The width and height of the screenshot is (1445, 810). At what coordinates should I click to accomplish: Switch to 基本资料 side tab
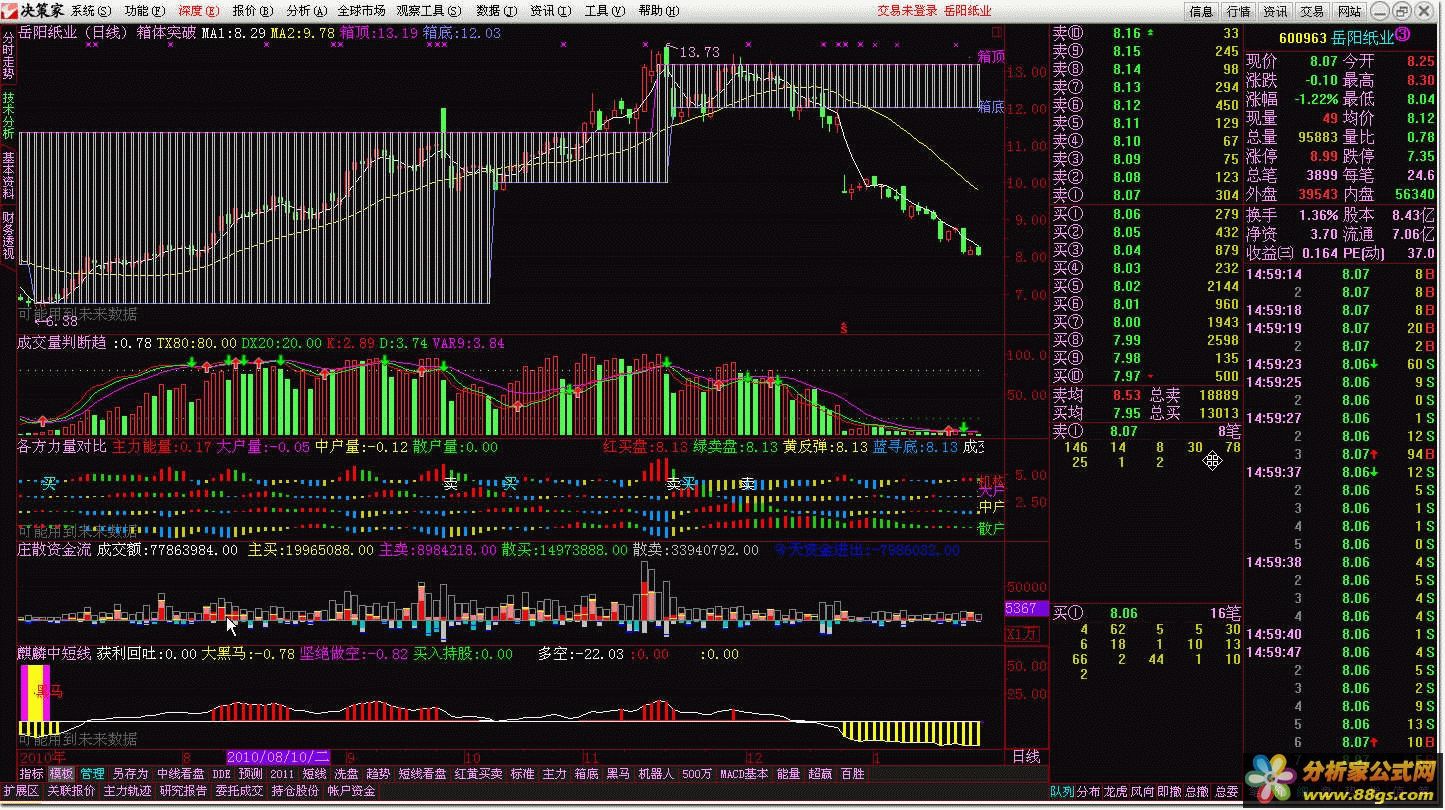(8, 174)
